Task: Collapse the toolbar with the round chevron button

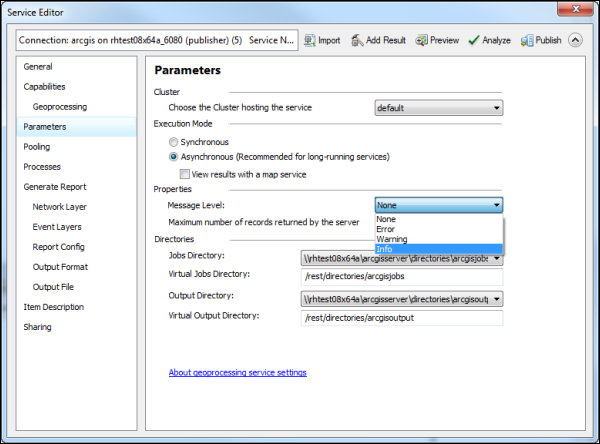Action: click(575, 40)
